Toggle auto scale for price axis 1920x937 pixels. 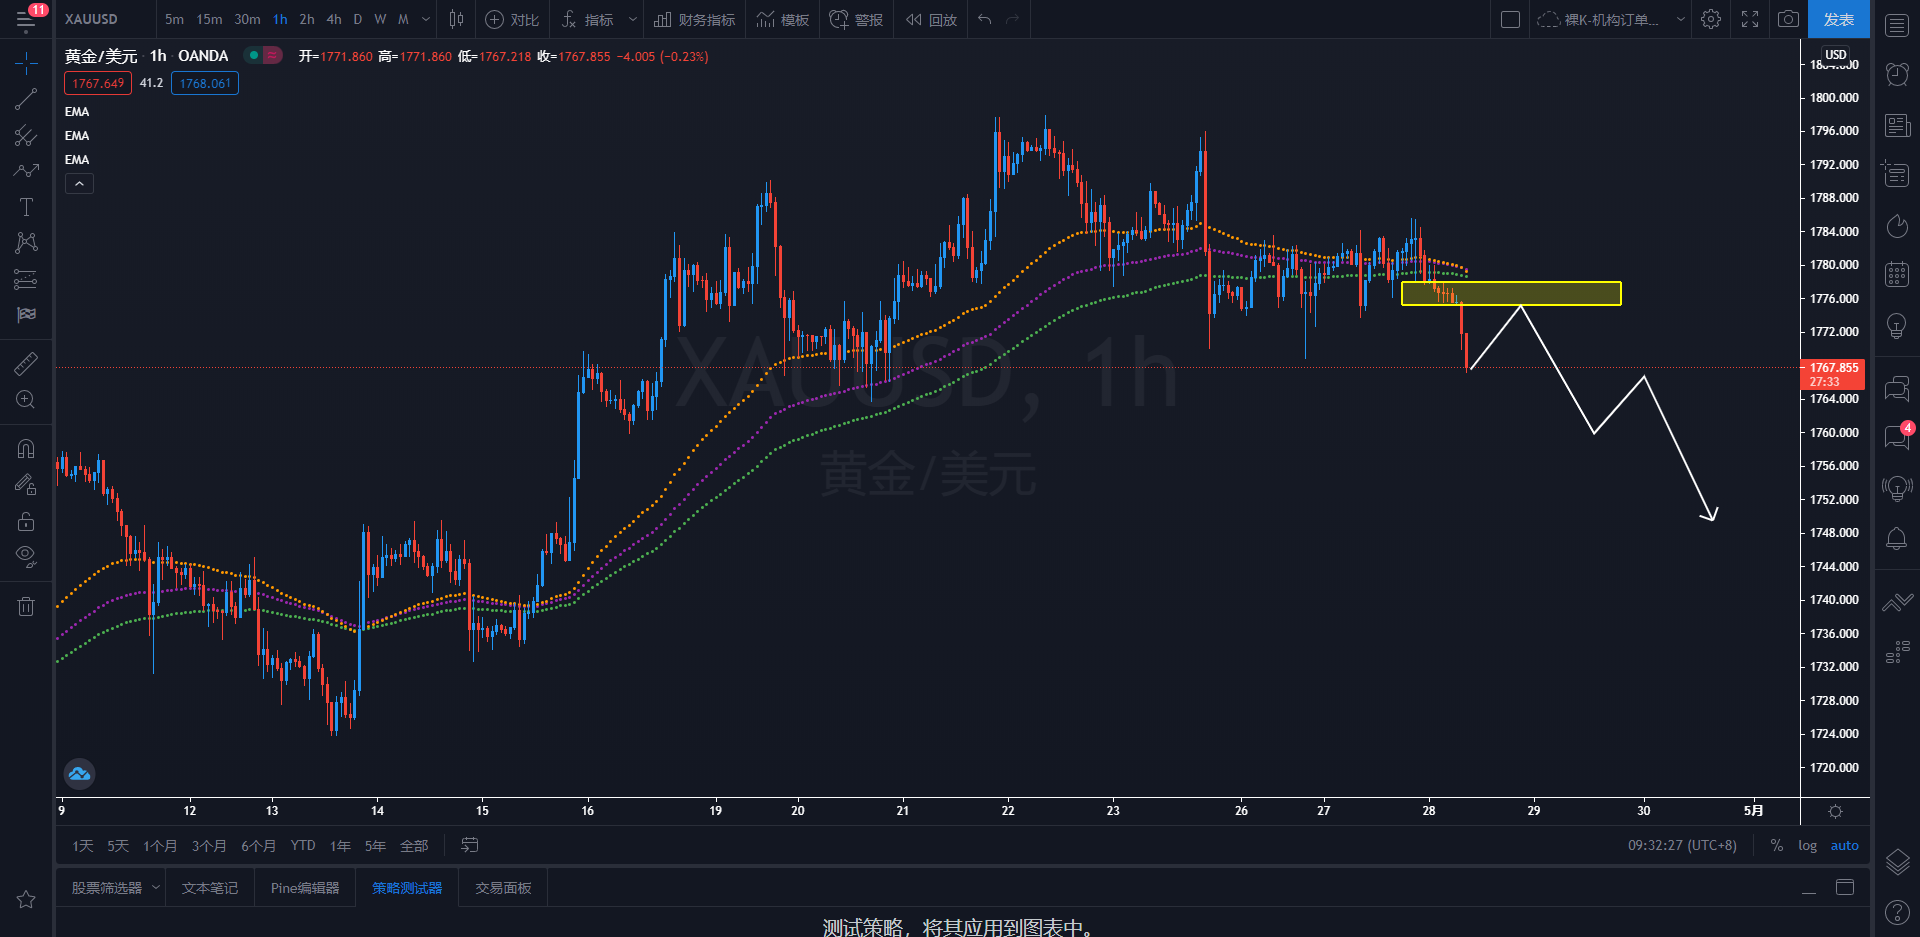(x=1844, y=846)
